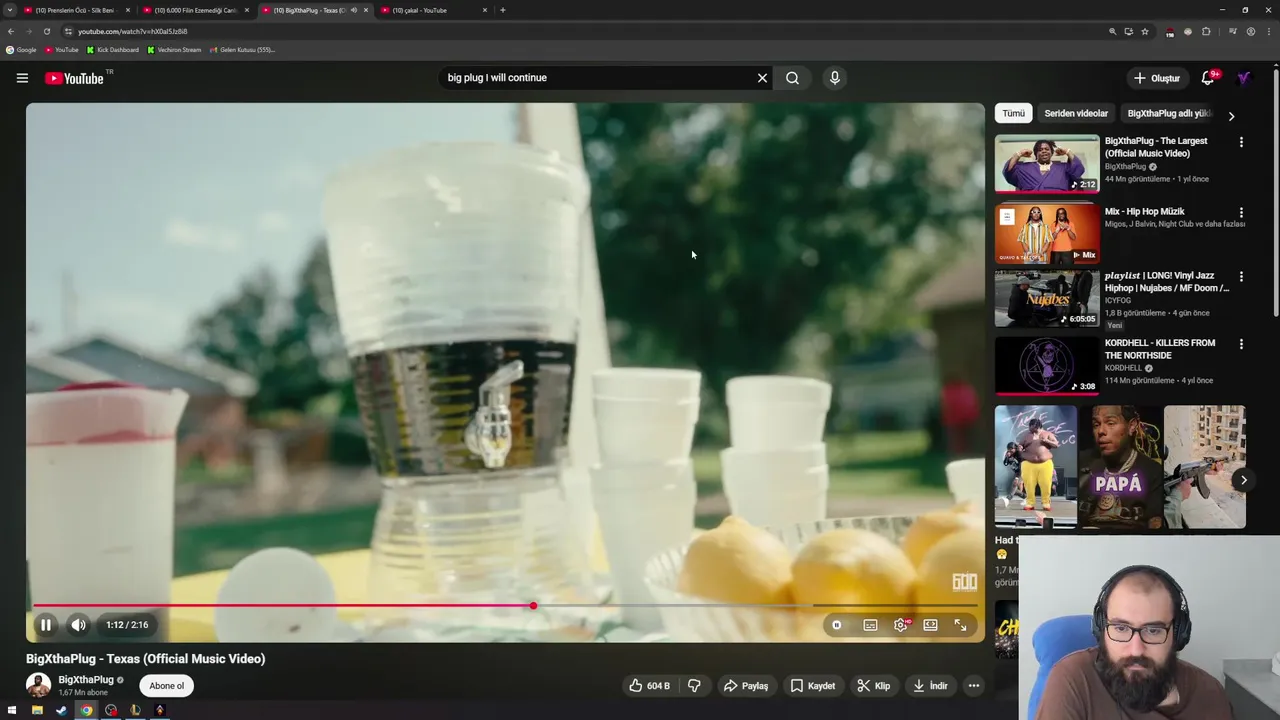Open the Nujabes playlist video thumbnail
The image size is (1280, 720).
(x=1047, y=298)
